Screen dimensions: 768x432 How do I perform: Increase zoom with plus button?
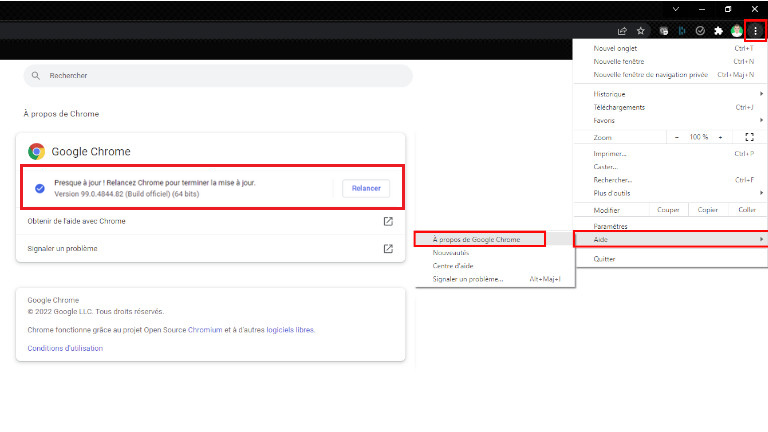coord(720,137)
